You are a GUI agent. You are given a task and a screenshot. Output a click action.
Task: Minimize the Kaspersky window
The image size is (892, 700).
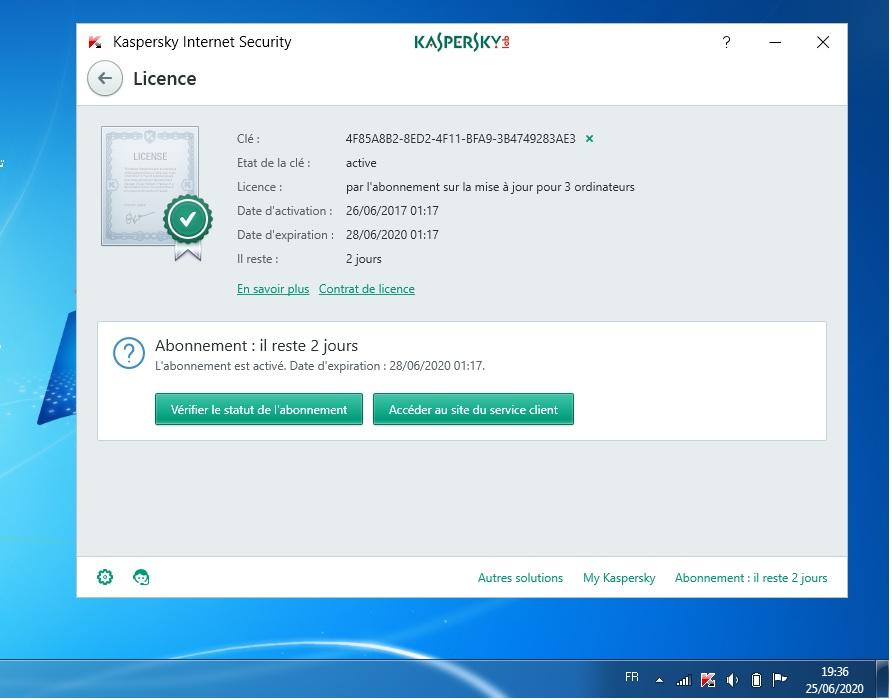tap(775, 42)
